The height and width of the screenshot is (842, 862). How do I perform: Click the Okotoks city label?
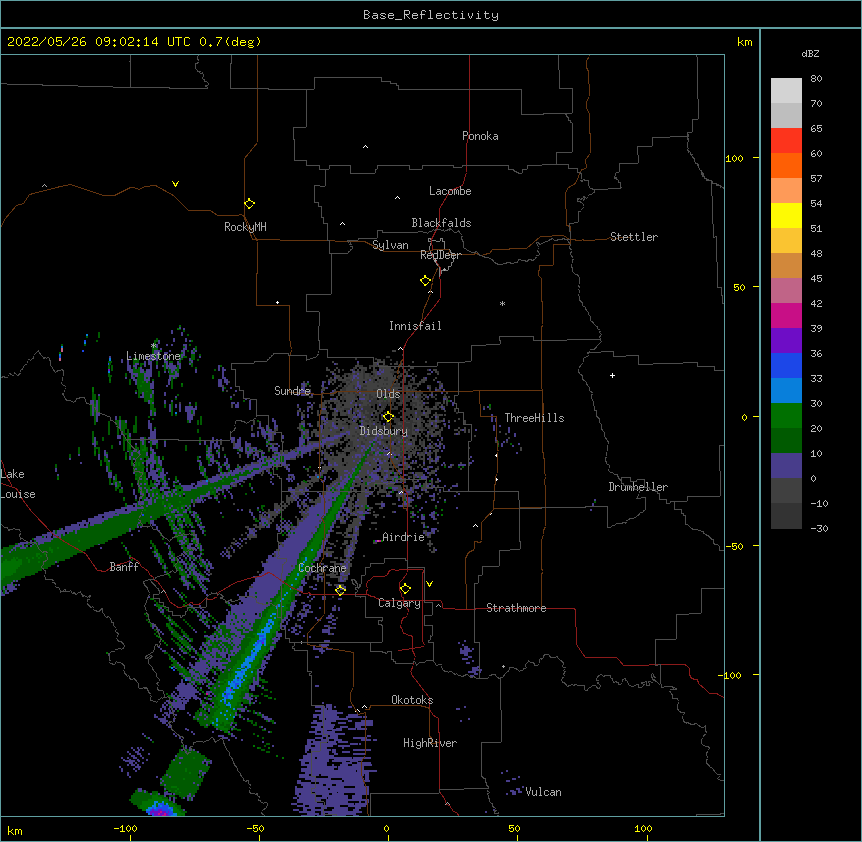tap(412, 700)
